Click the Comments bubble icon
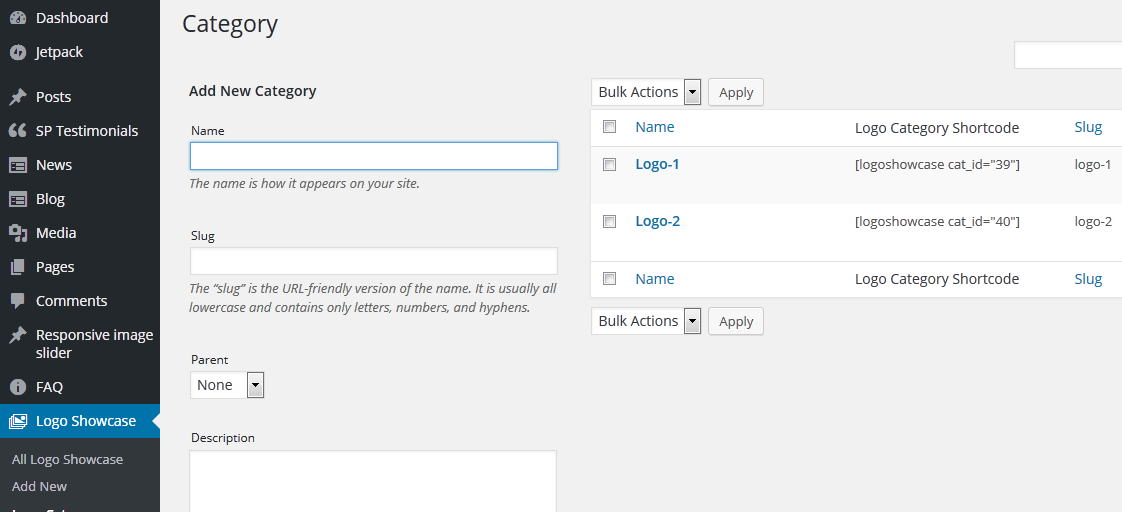This screenshot has width=1122, height=512. click(x=18, y=301)
